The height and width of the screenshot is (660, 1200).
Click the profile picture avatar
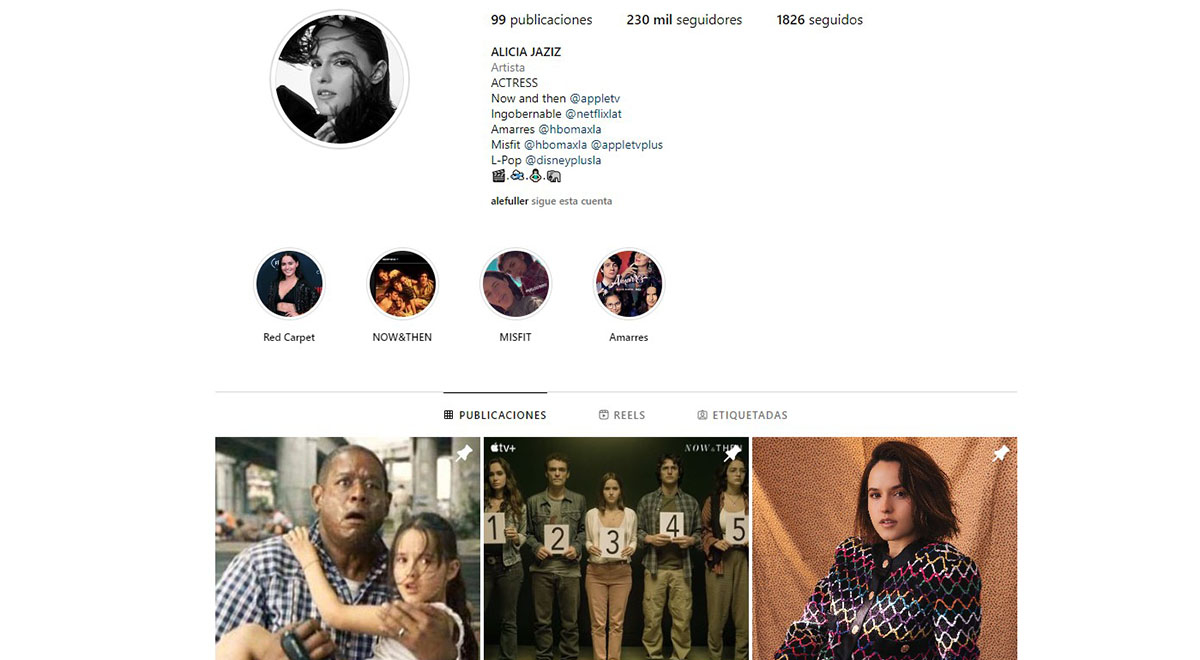point(340,80)
